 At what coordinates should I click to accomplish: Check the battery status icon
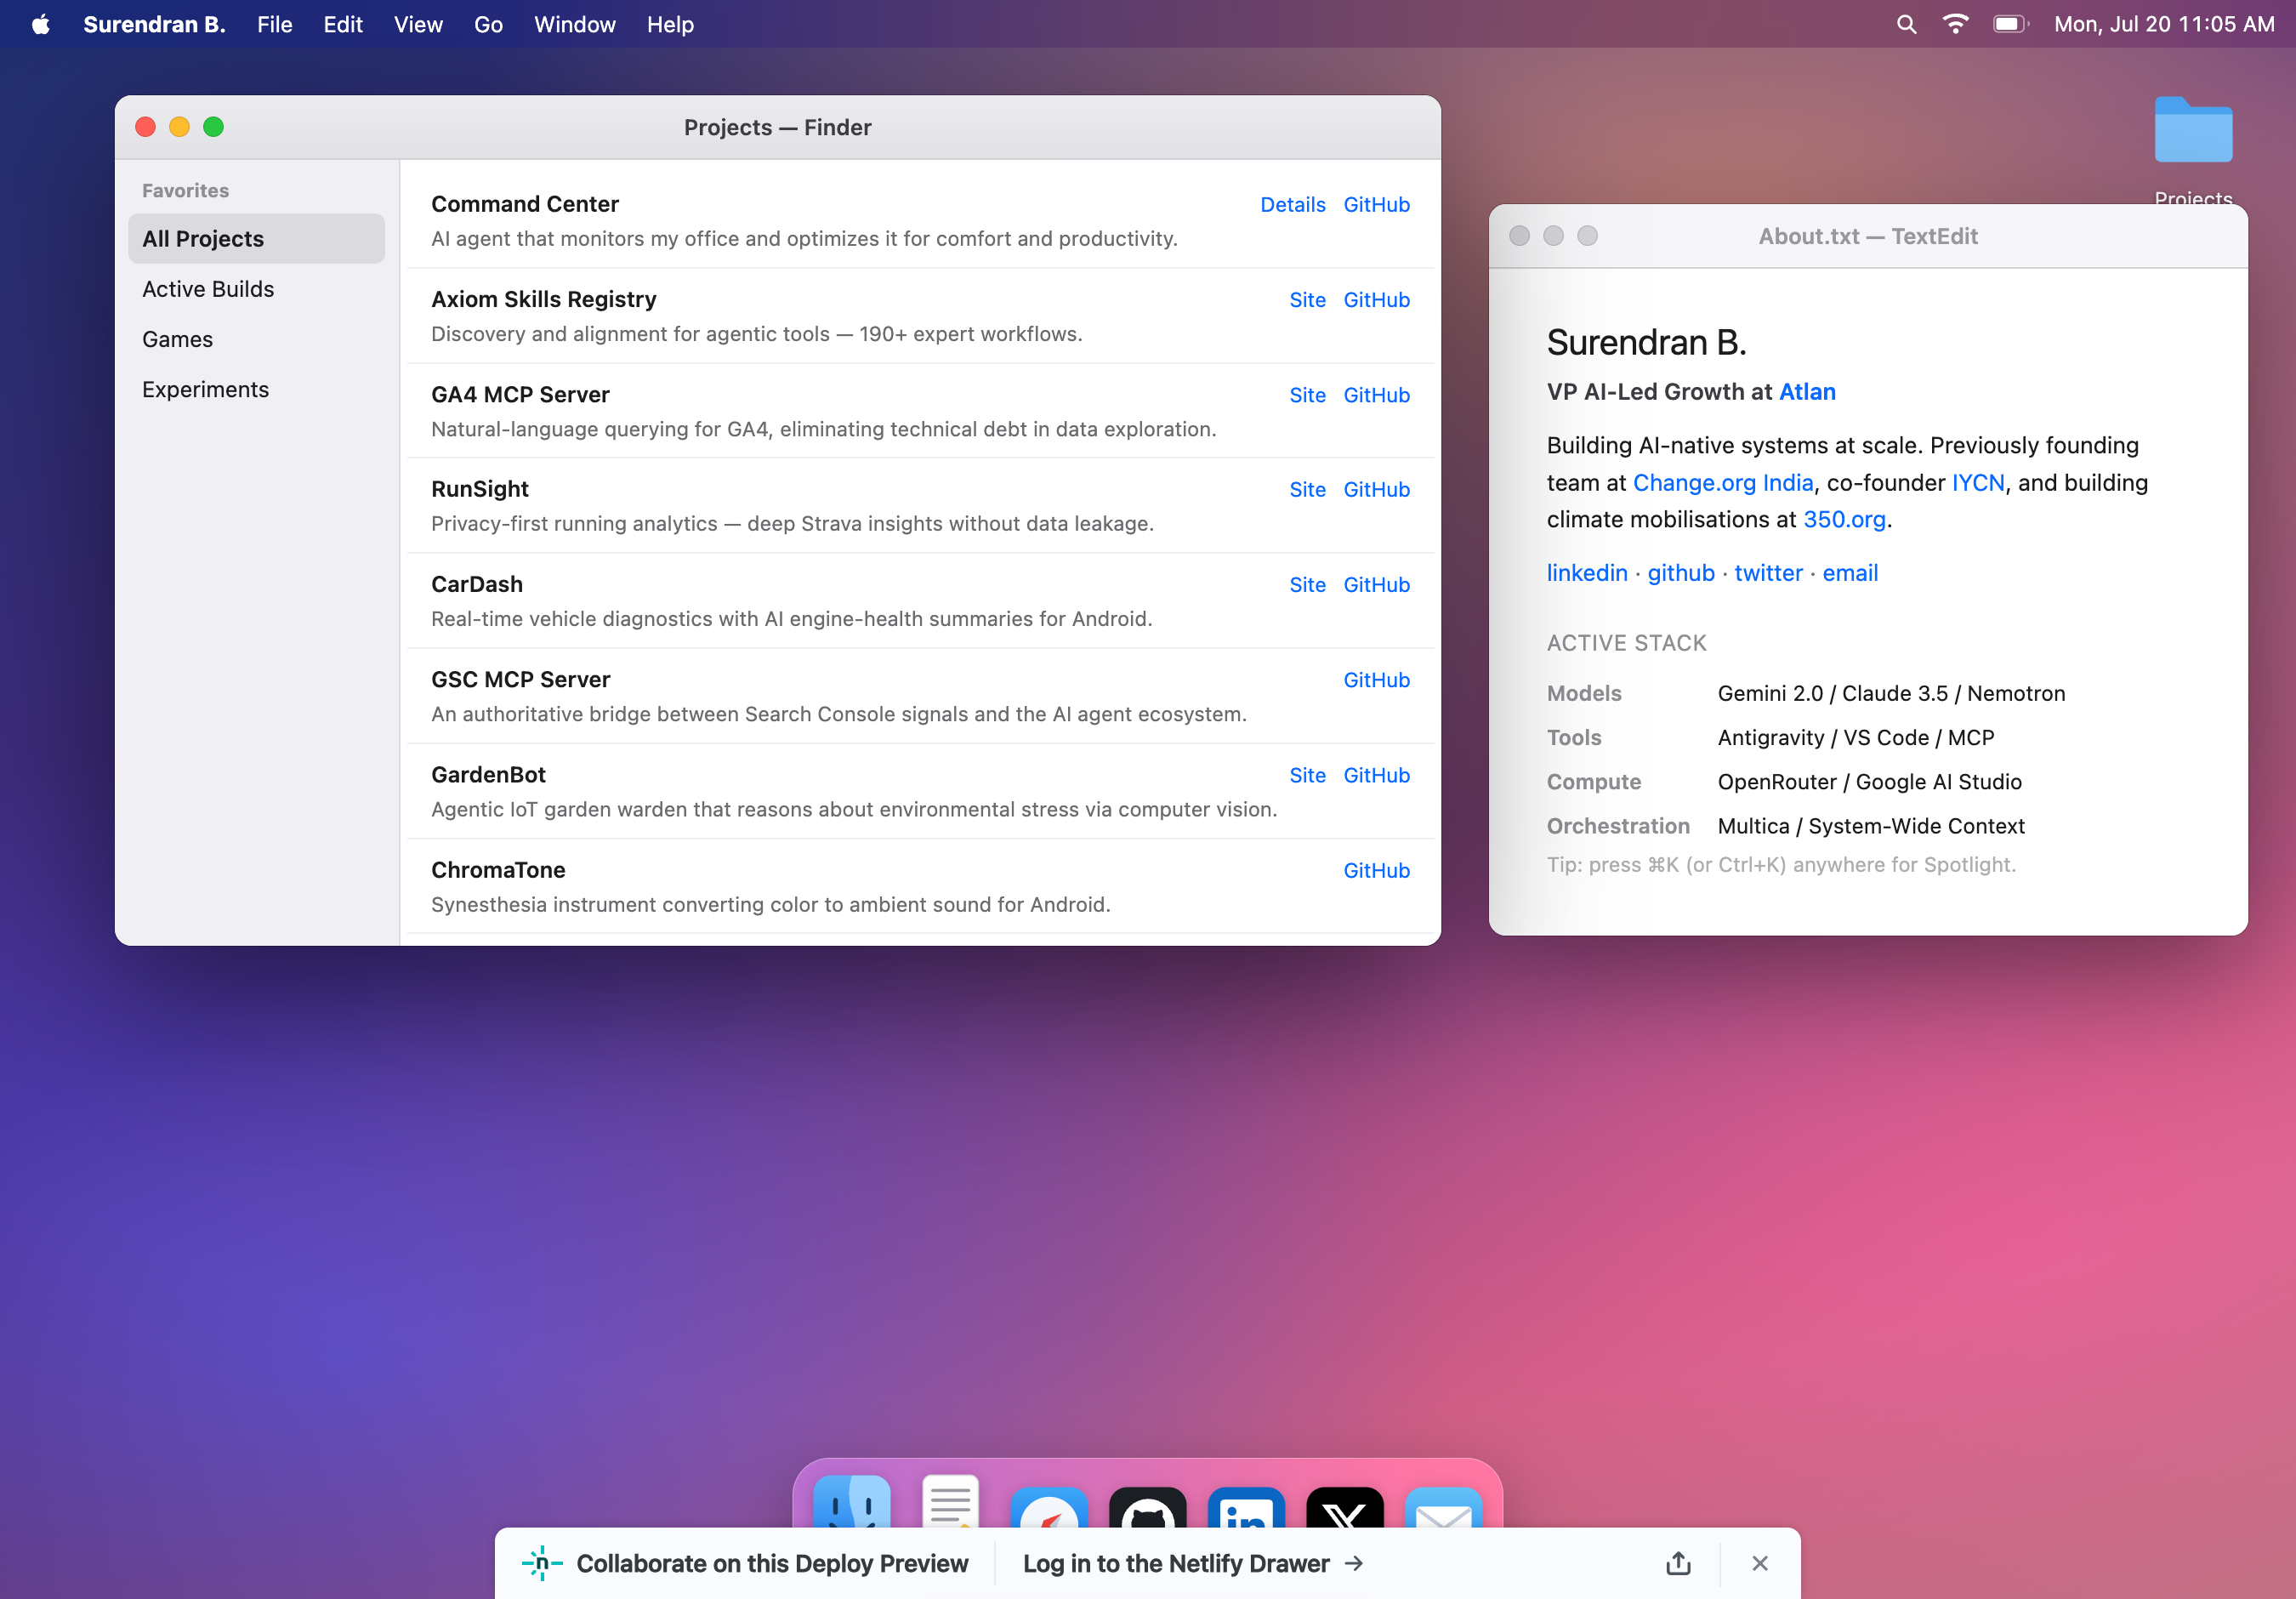coord(2010,24)
